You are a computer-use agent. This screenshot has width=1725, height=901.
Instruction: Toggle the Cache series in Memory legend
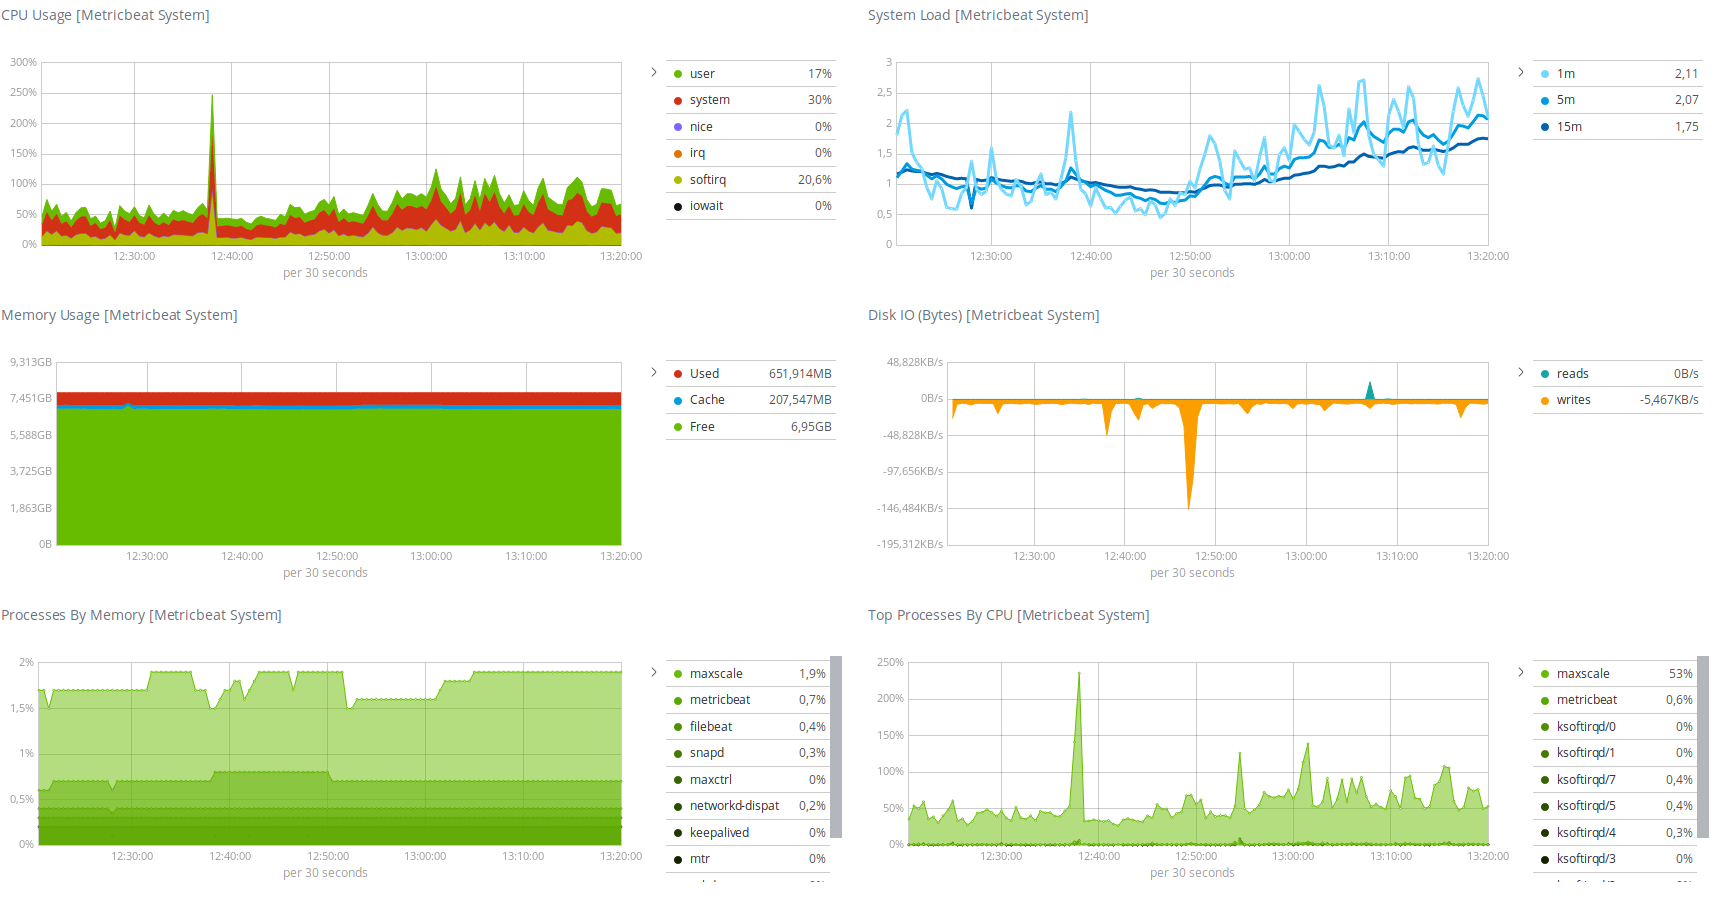[706, 400]
